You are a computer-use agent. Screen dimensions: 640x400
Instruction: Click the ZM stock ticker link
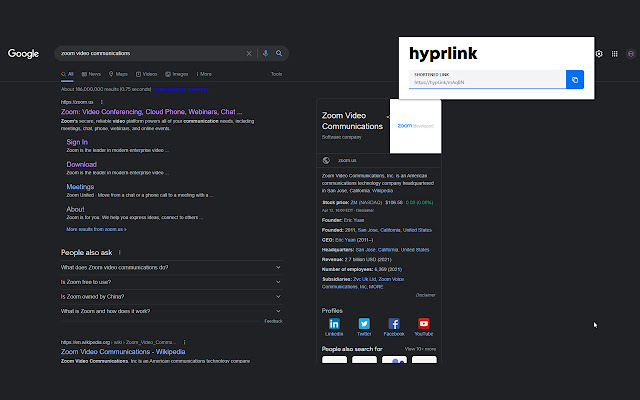[354, 202]
